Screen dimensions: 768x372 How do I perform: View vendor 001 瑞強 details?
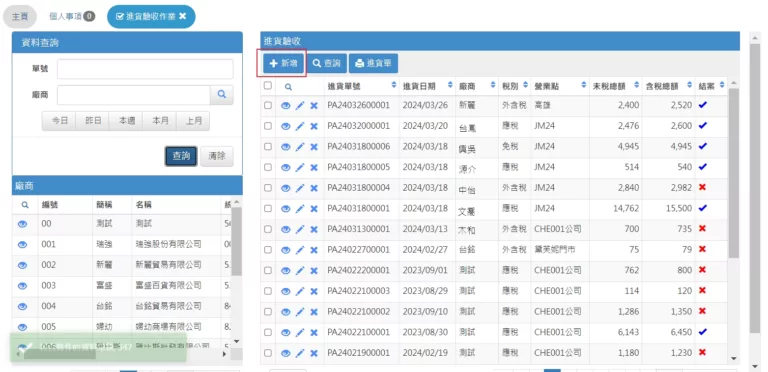[x=23, y=245]
